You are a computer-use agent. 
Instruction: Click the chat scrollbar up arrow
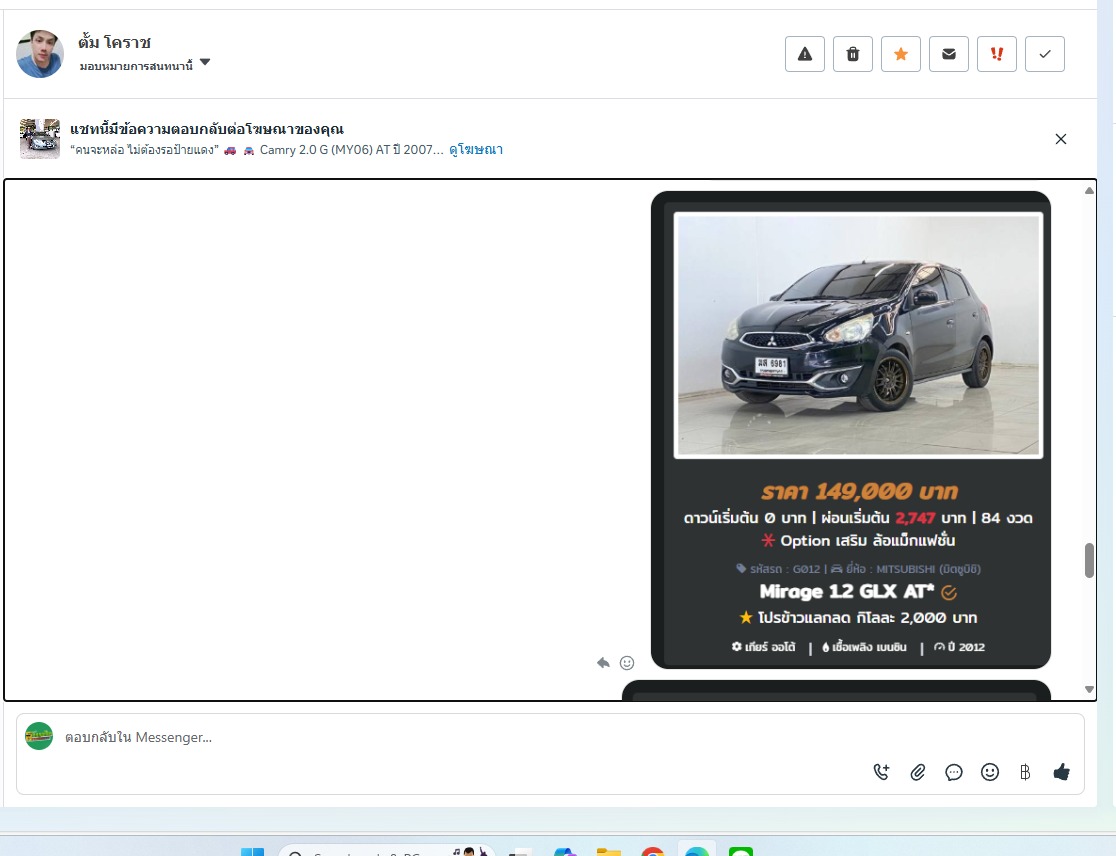(x=1089, y=191)
